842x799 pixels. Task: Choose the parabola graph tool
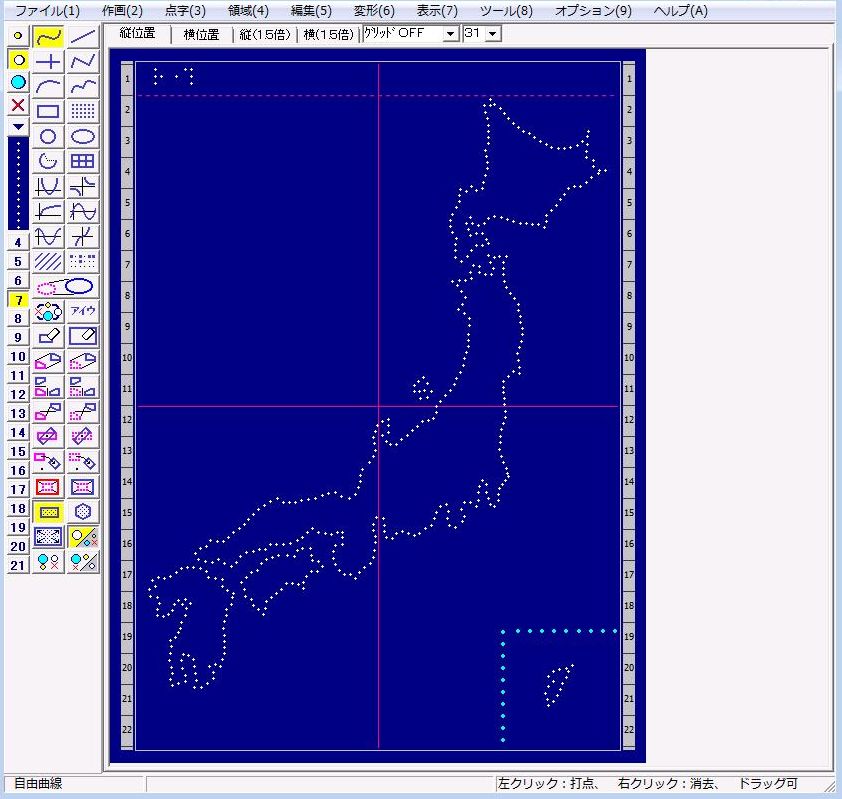48,186
